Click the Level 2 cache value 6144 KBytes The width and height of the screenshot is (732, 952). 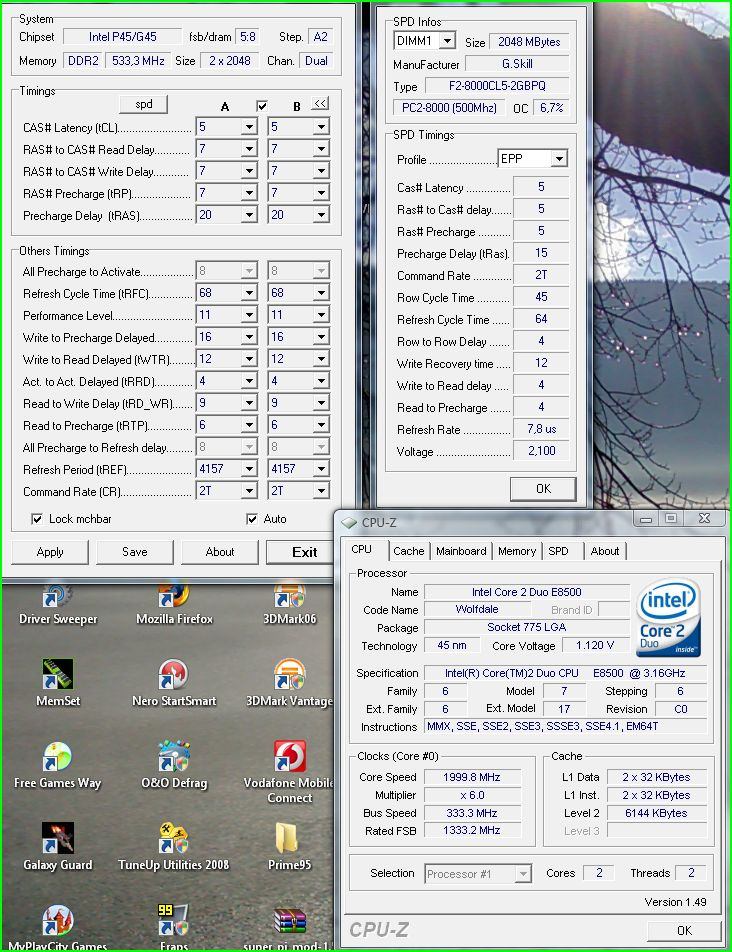657,813
